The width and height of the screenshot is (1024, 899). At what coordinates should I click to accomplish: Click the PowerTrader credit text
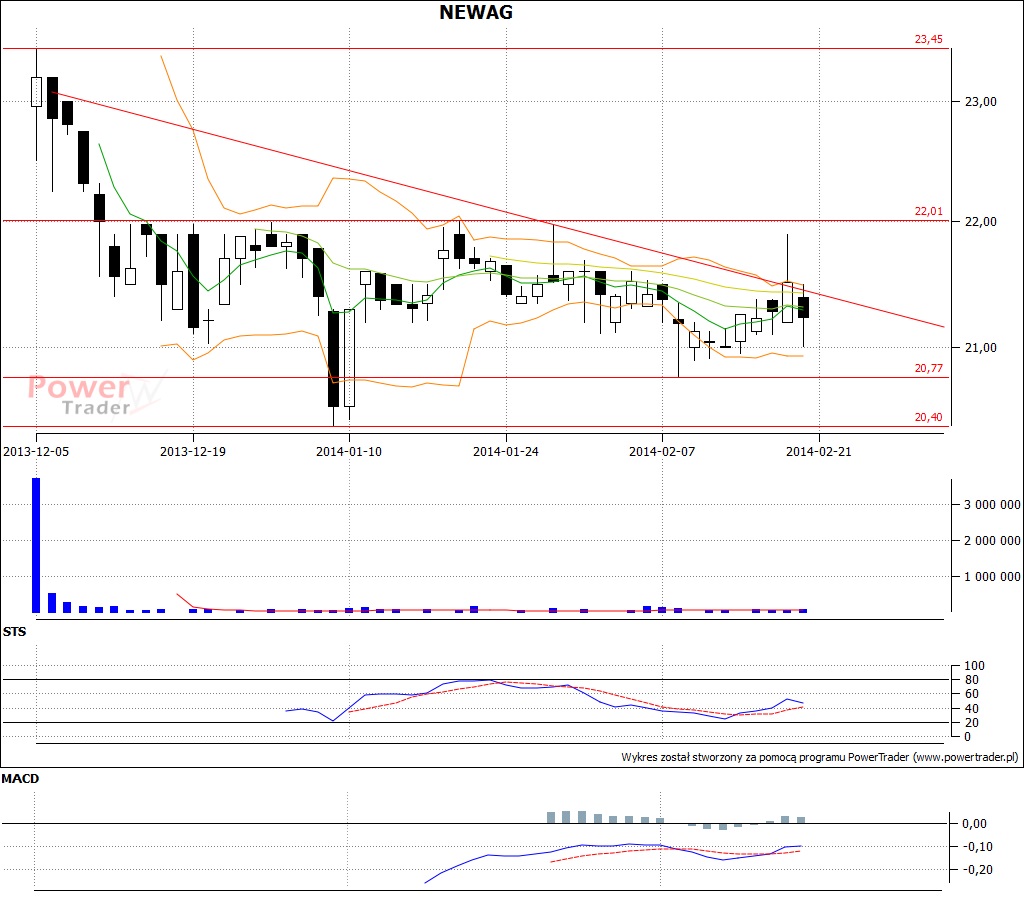click(820, 757)
